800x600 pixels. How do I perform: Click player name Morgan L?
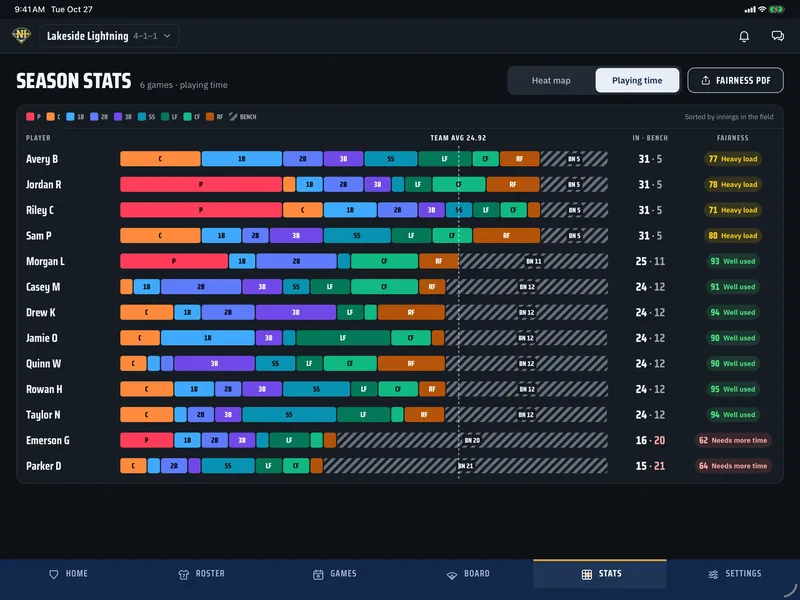pyautogui.click(x=45, y=261)
